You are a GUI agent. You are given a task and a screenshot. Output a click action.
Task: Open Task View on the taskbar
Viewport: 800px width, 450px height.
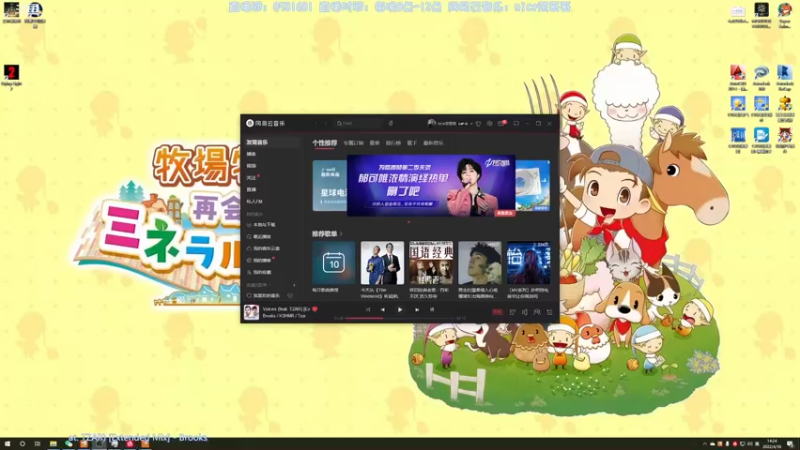coord(37,444)
